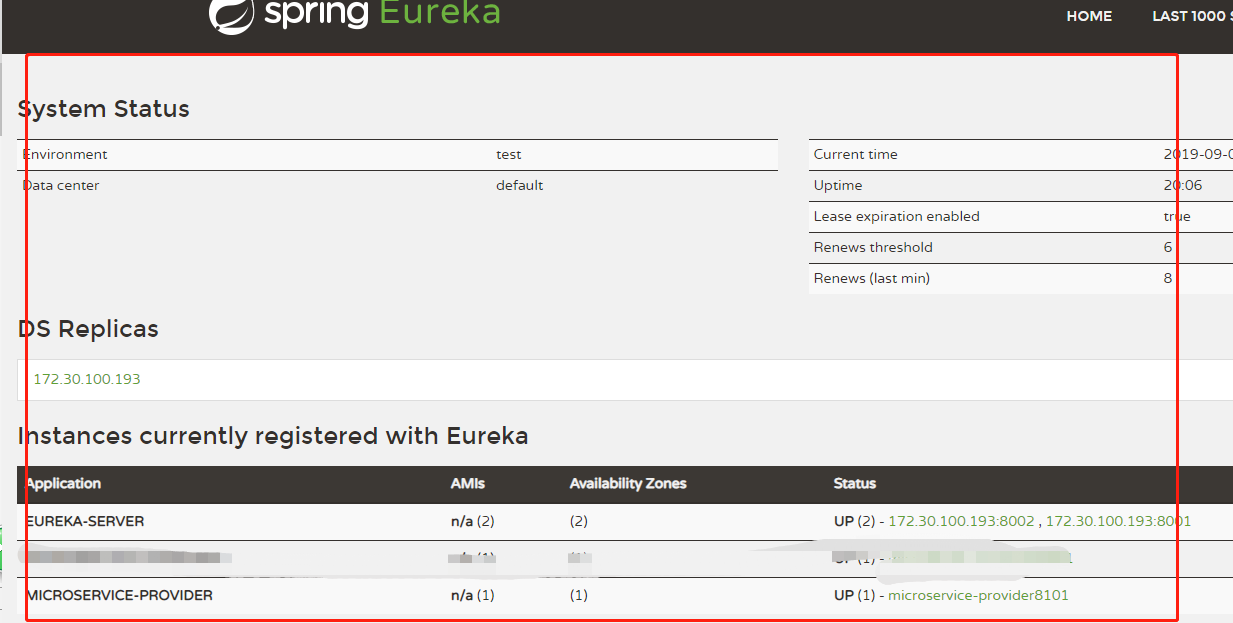Image resolution: width=1233 pixels, height=623 pixels.
Task: Open the 172.30.100.193:8001 instance link
Action: coord(1116,521)
